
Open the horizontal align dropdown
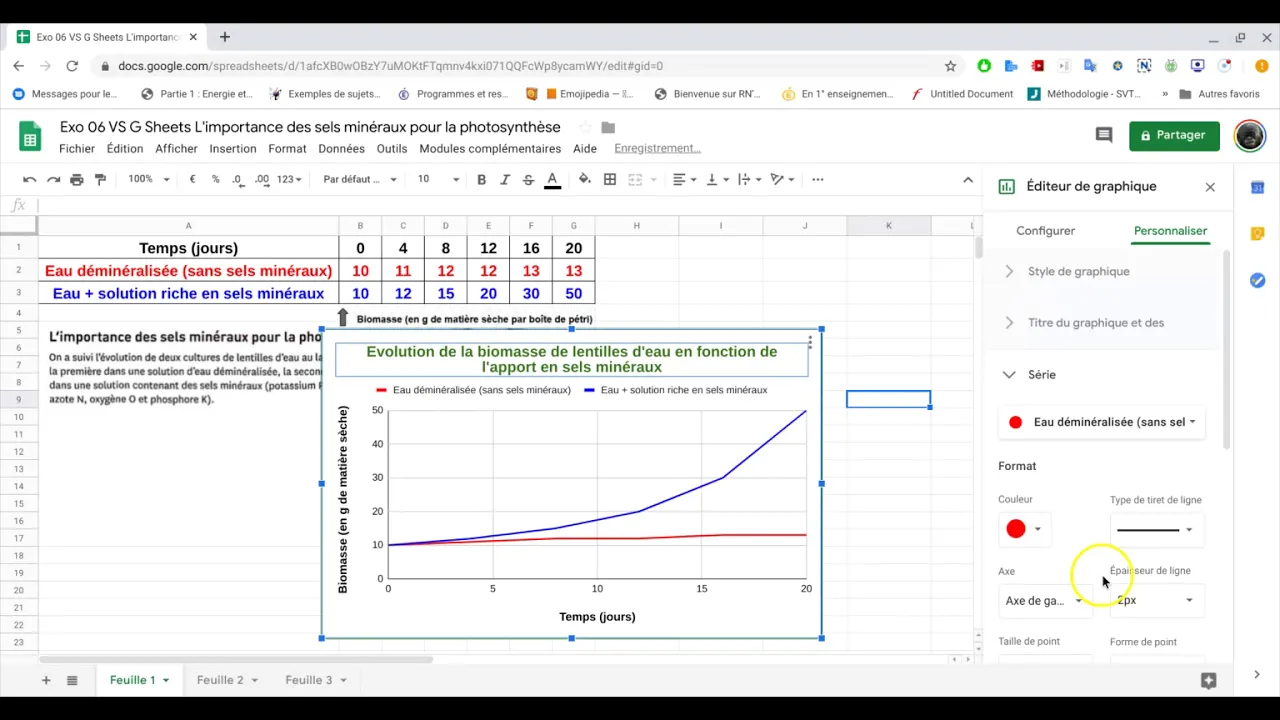coord(685,179)
